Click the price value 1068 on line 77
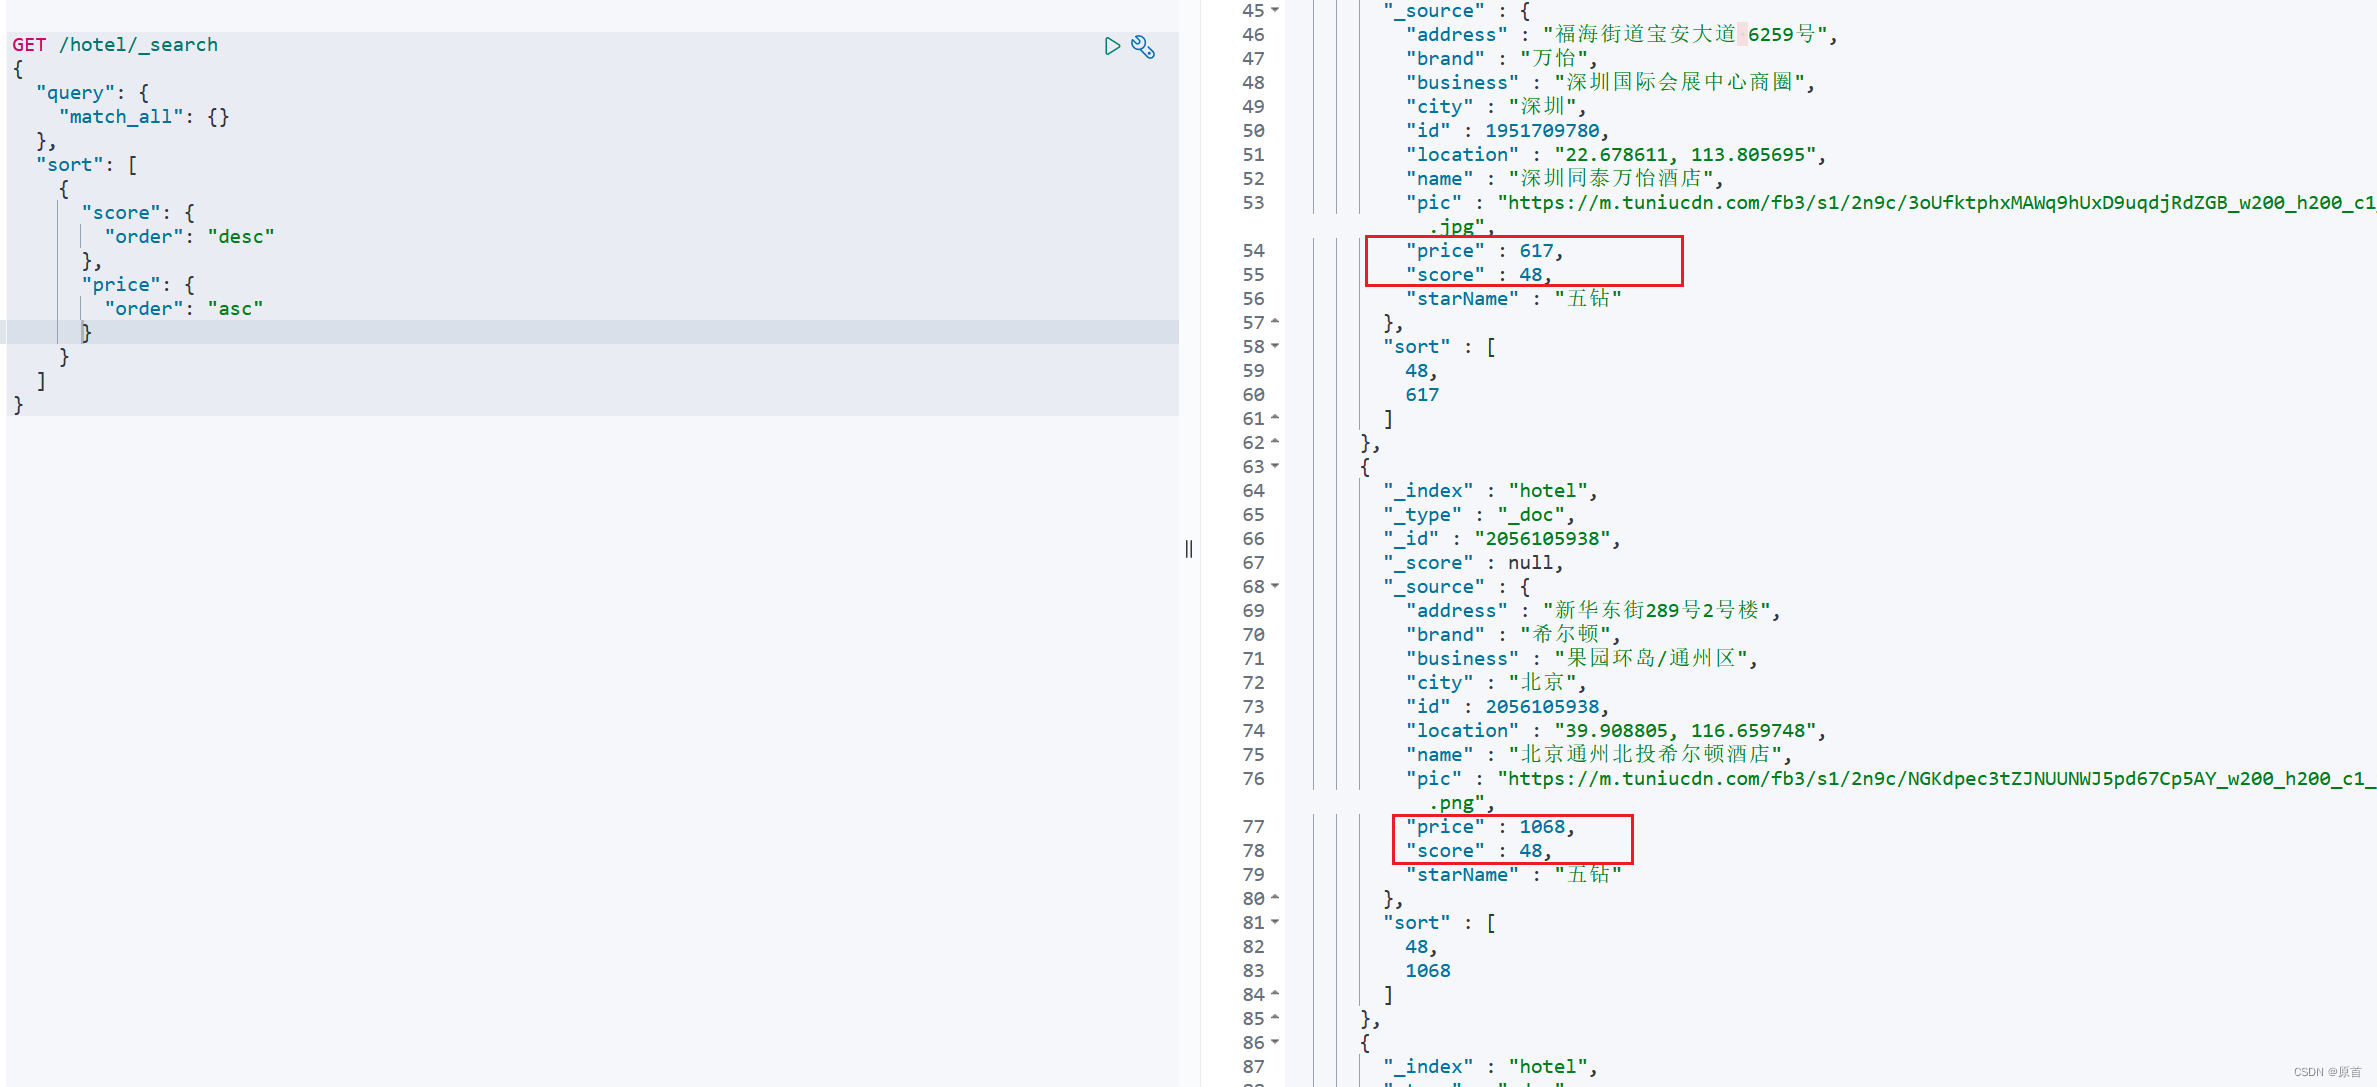The width and height of the screenshot is (2377, 1087). [x=1542, y=827]
